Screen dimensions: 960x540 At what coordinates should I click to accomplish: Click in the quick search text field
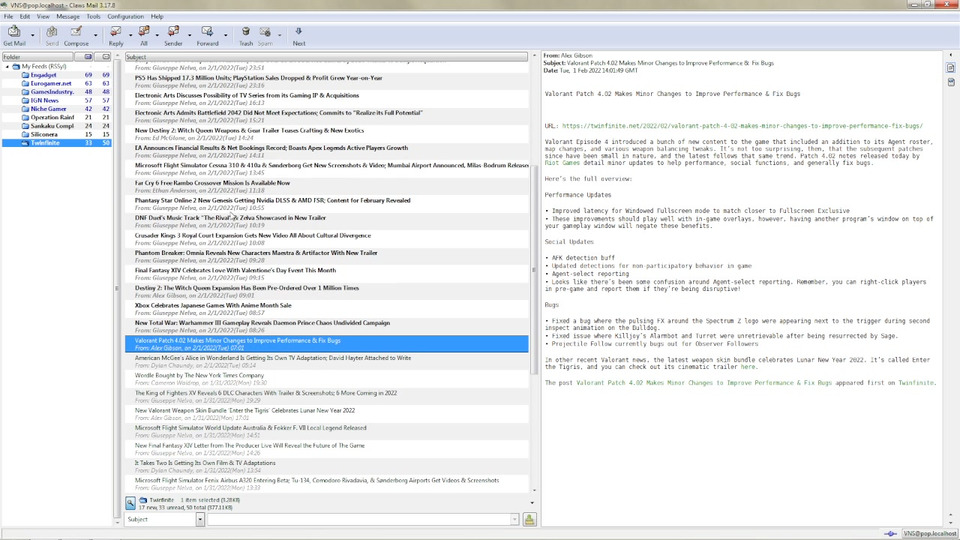click(359, 519)
